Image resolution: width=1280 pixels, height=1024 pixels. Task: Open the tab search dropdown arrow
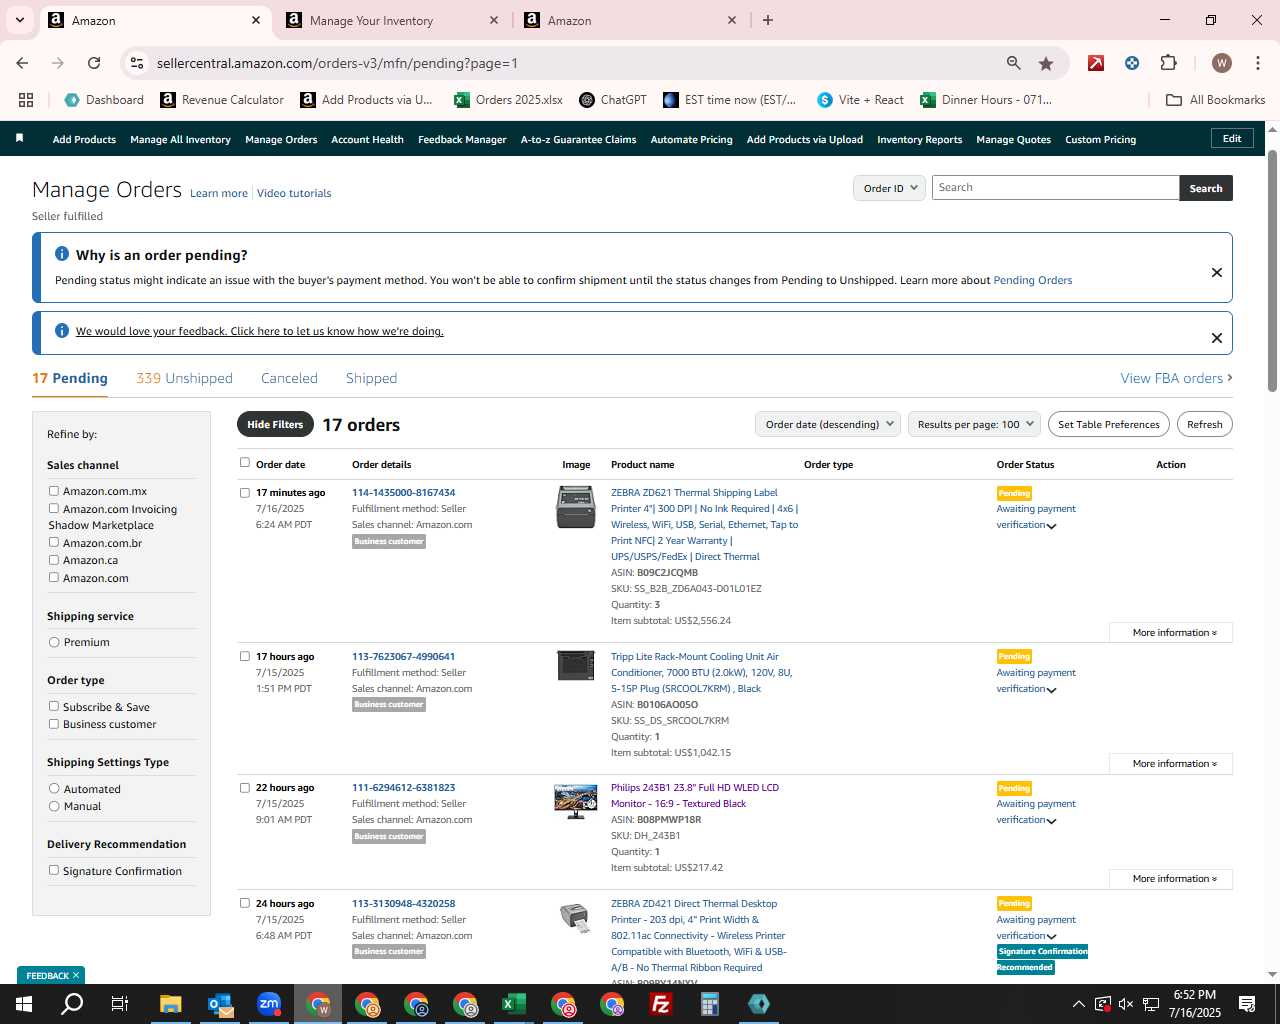(19, 20)
